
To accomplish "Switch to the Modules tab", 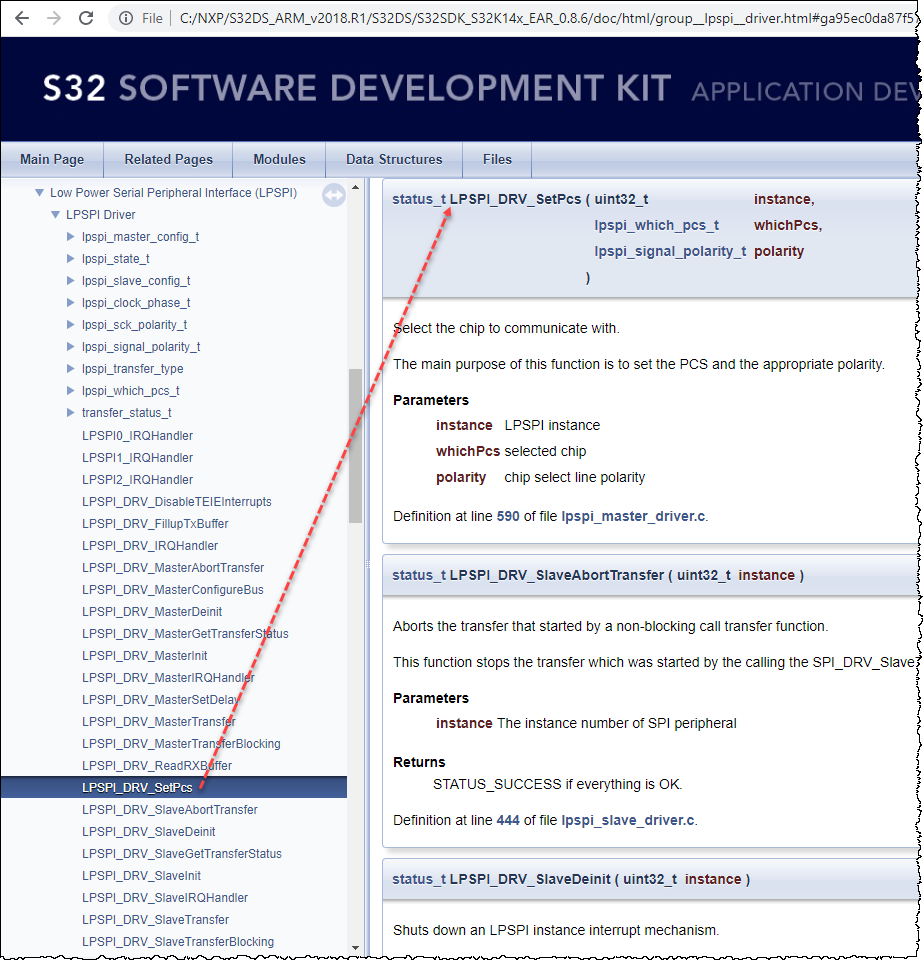I will 279,159.
